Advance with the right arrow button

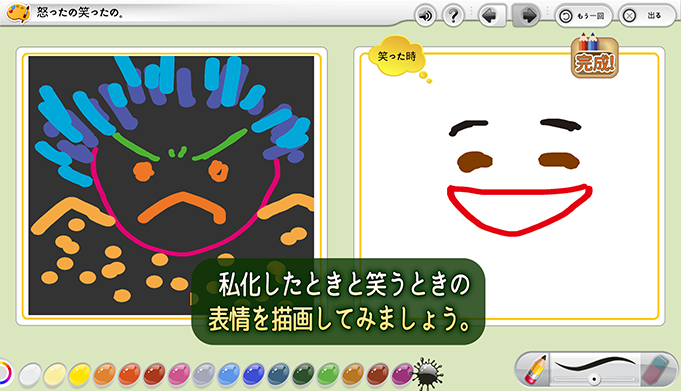(x=526, y=16)
